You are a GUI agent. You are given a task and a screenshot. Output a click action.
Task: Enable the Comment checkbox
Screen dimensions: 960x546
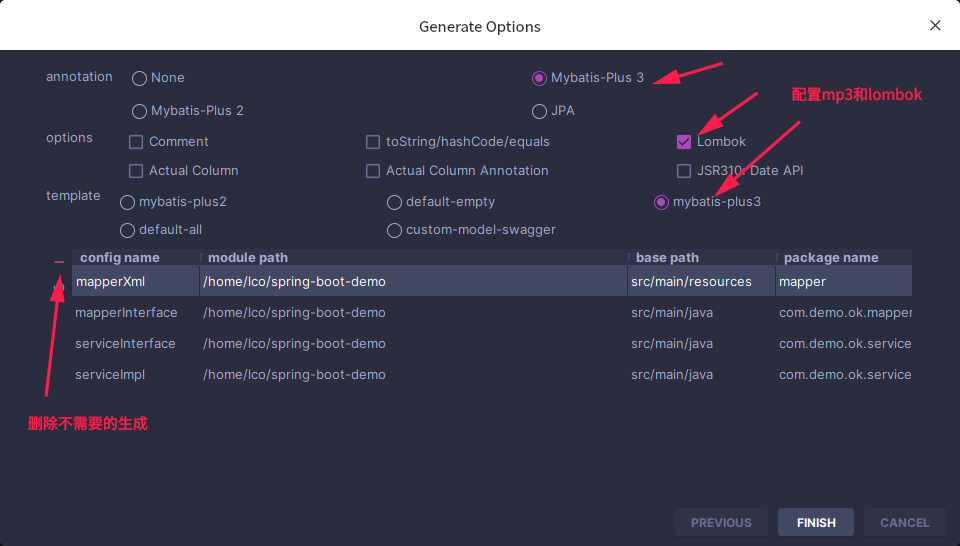[x=137, y=142]
